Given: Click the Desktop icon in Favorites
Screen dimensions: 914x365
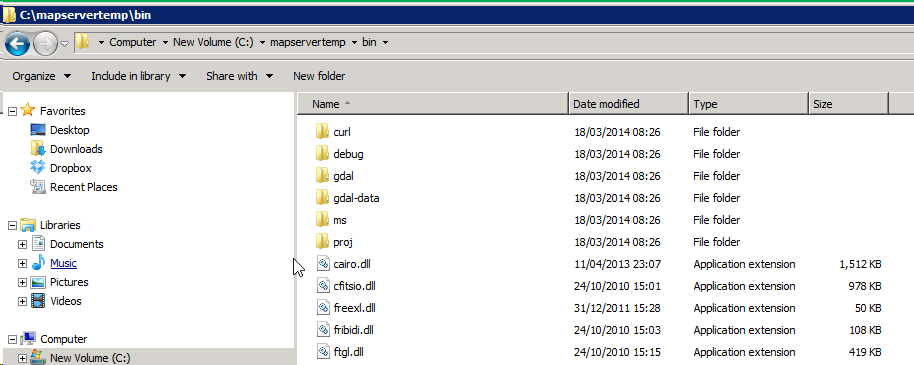Looking at the screenshot, I should click(37, 129).
